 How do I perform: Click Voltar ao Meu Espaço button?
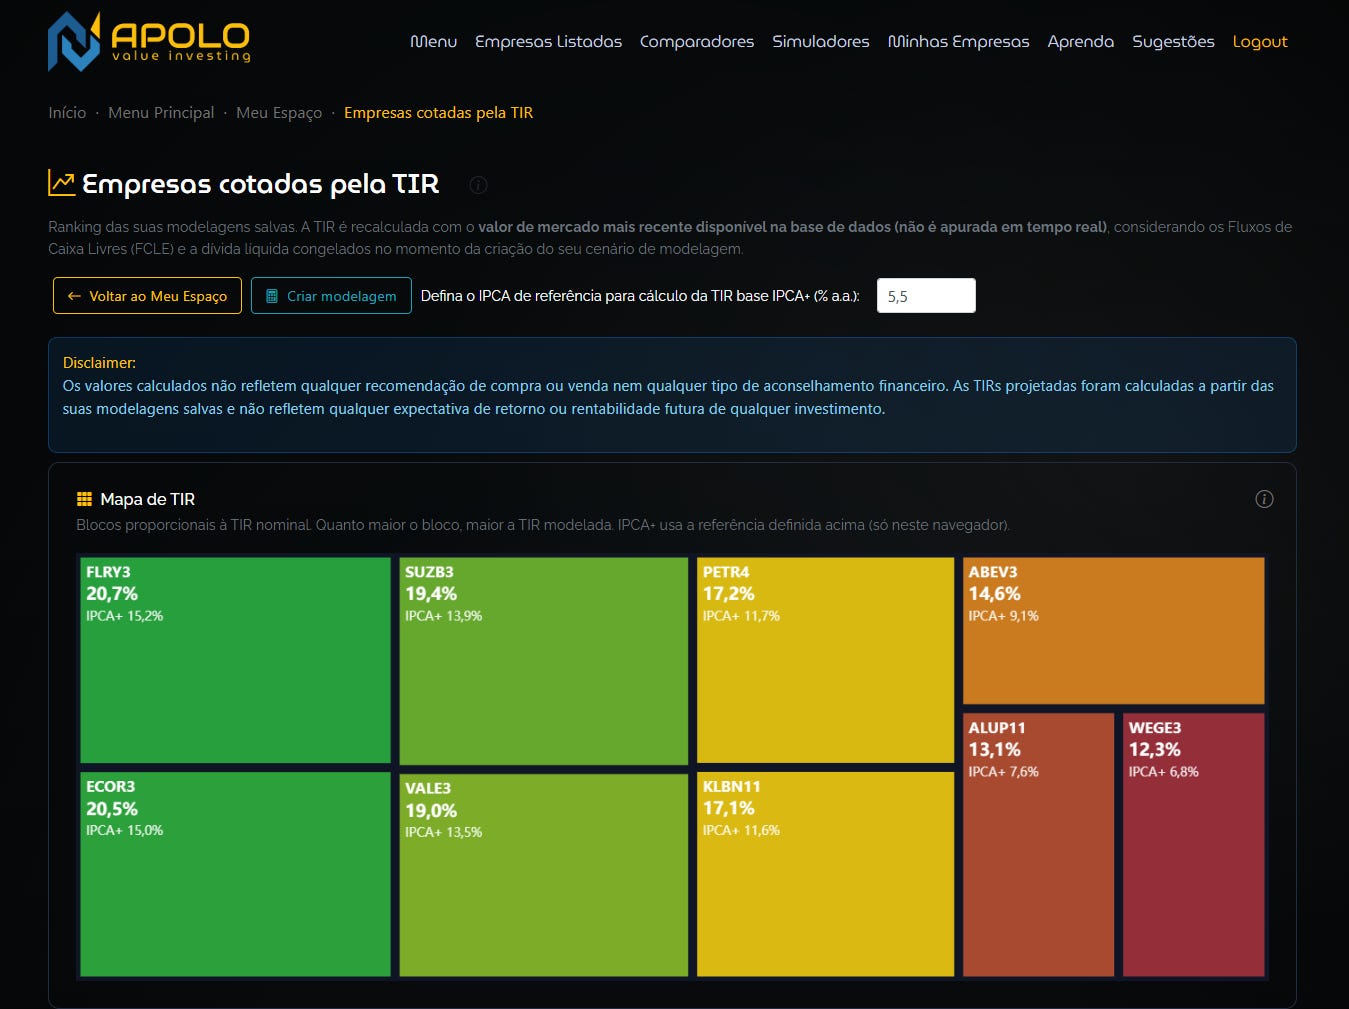(147, 296)
